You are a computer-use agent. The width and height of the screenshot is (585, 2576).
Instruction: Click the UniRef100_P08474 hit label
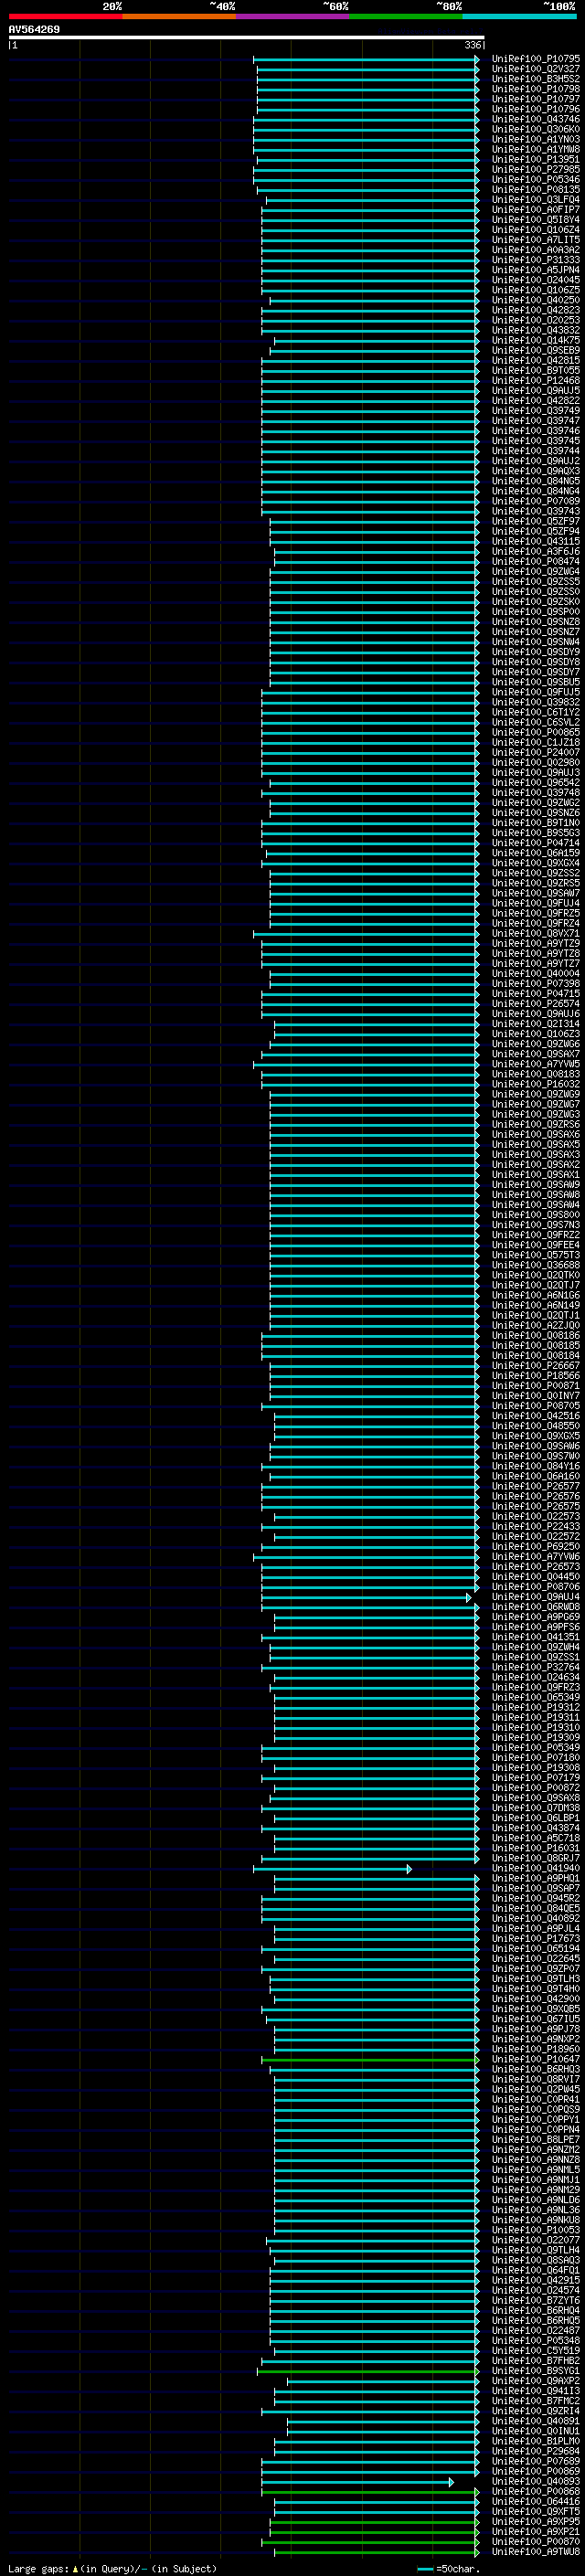[535, 561]
